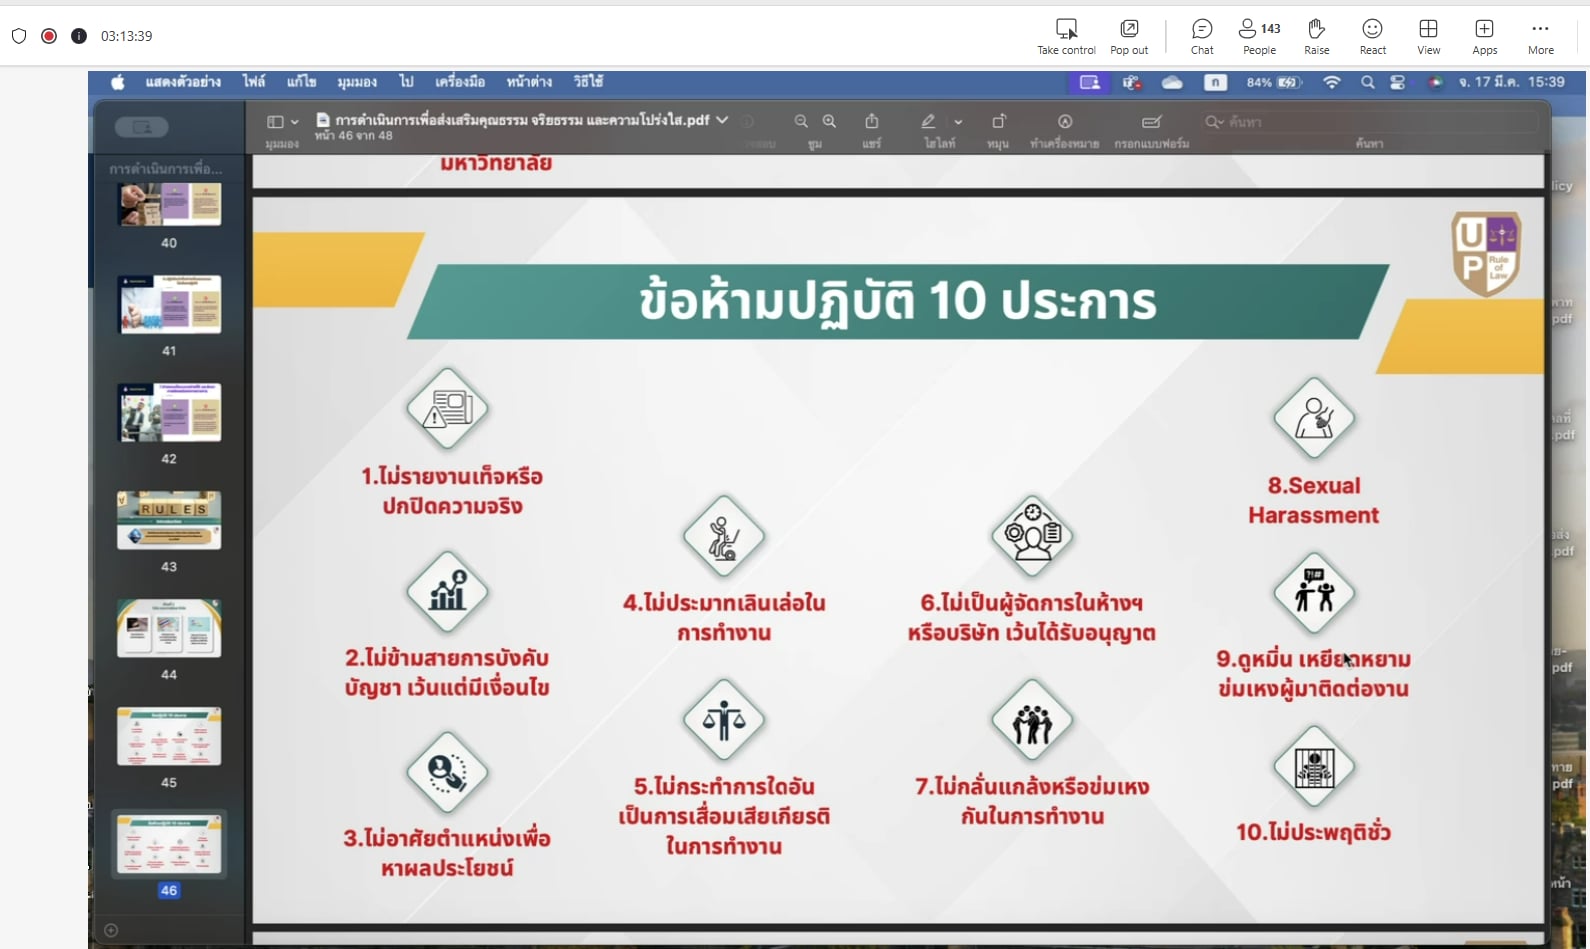This screenshot has width=1590, height=949.
Task: Click the share icon in Preview toolbar
Action: 872,122
